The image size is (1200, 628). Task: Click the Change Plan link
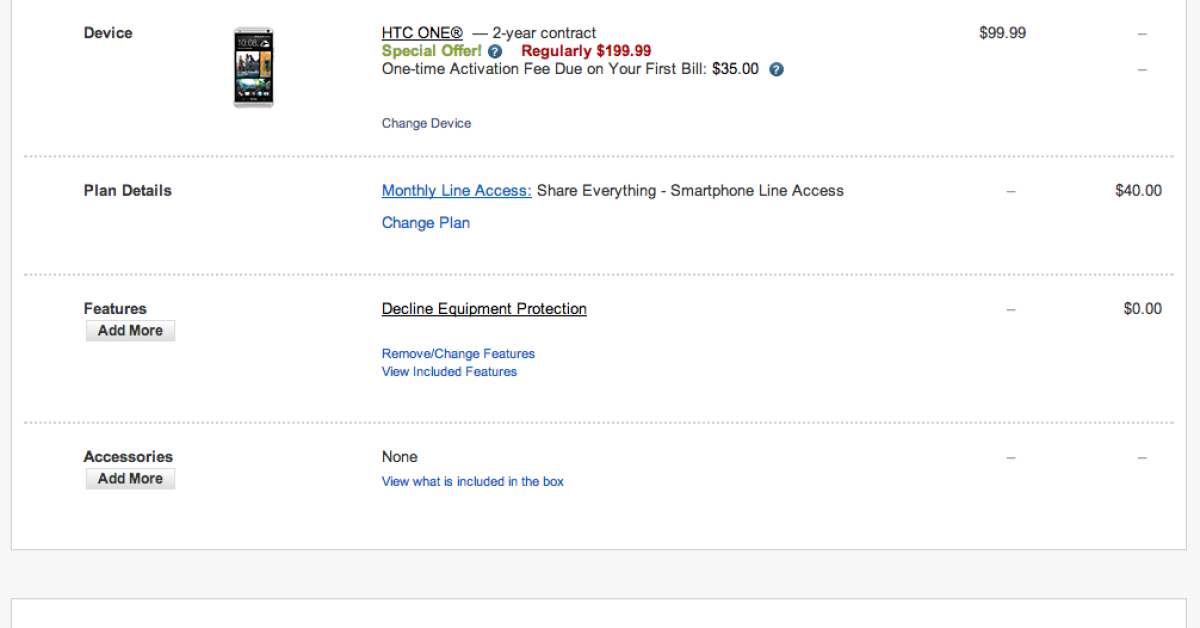[x=426, y=223]
